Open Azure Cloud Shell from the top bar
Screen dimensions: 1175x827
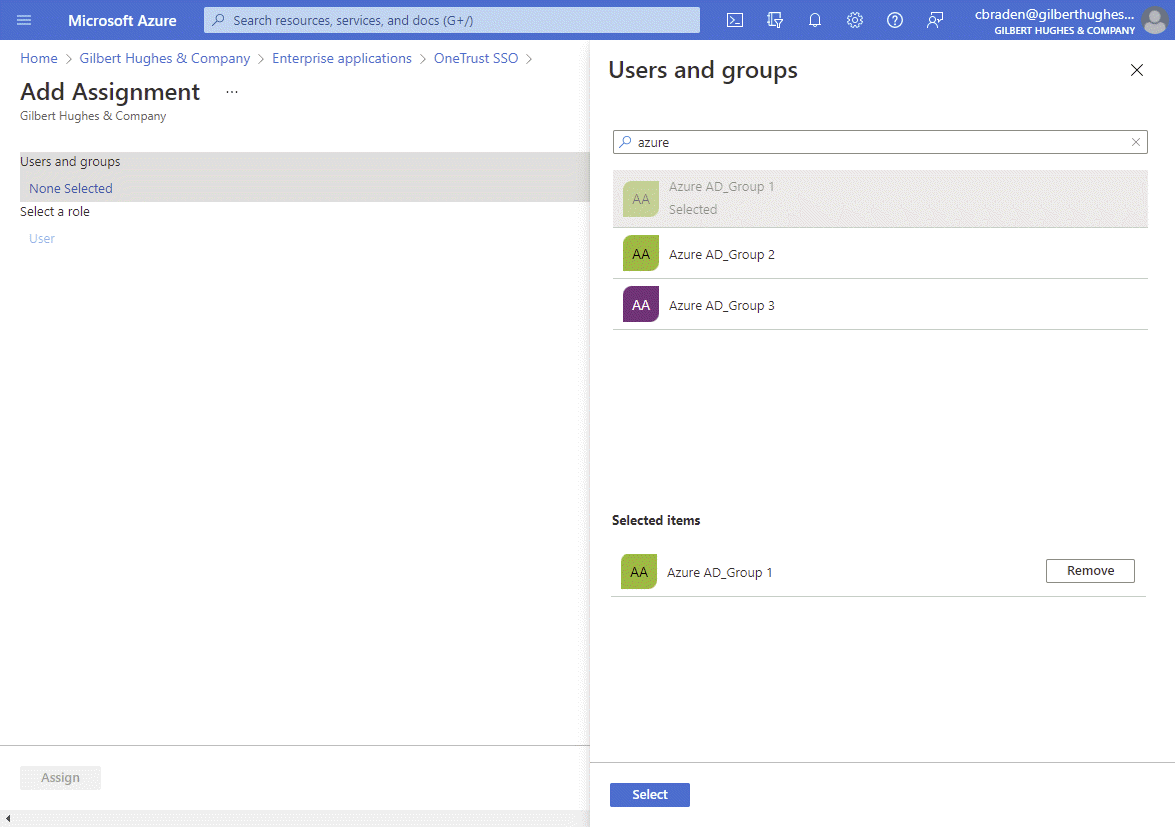[x=735, y=20]
